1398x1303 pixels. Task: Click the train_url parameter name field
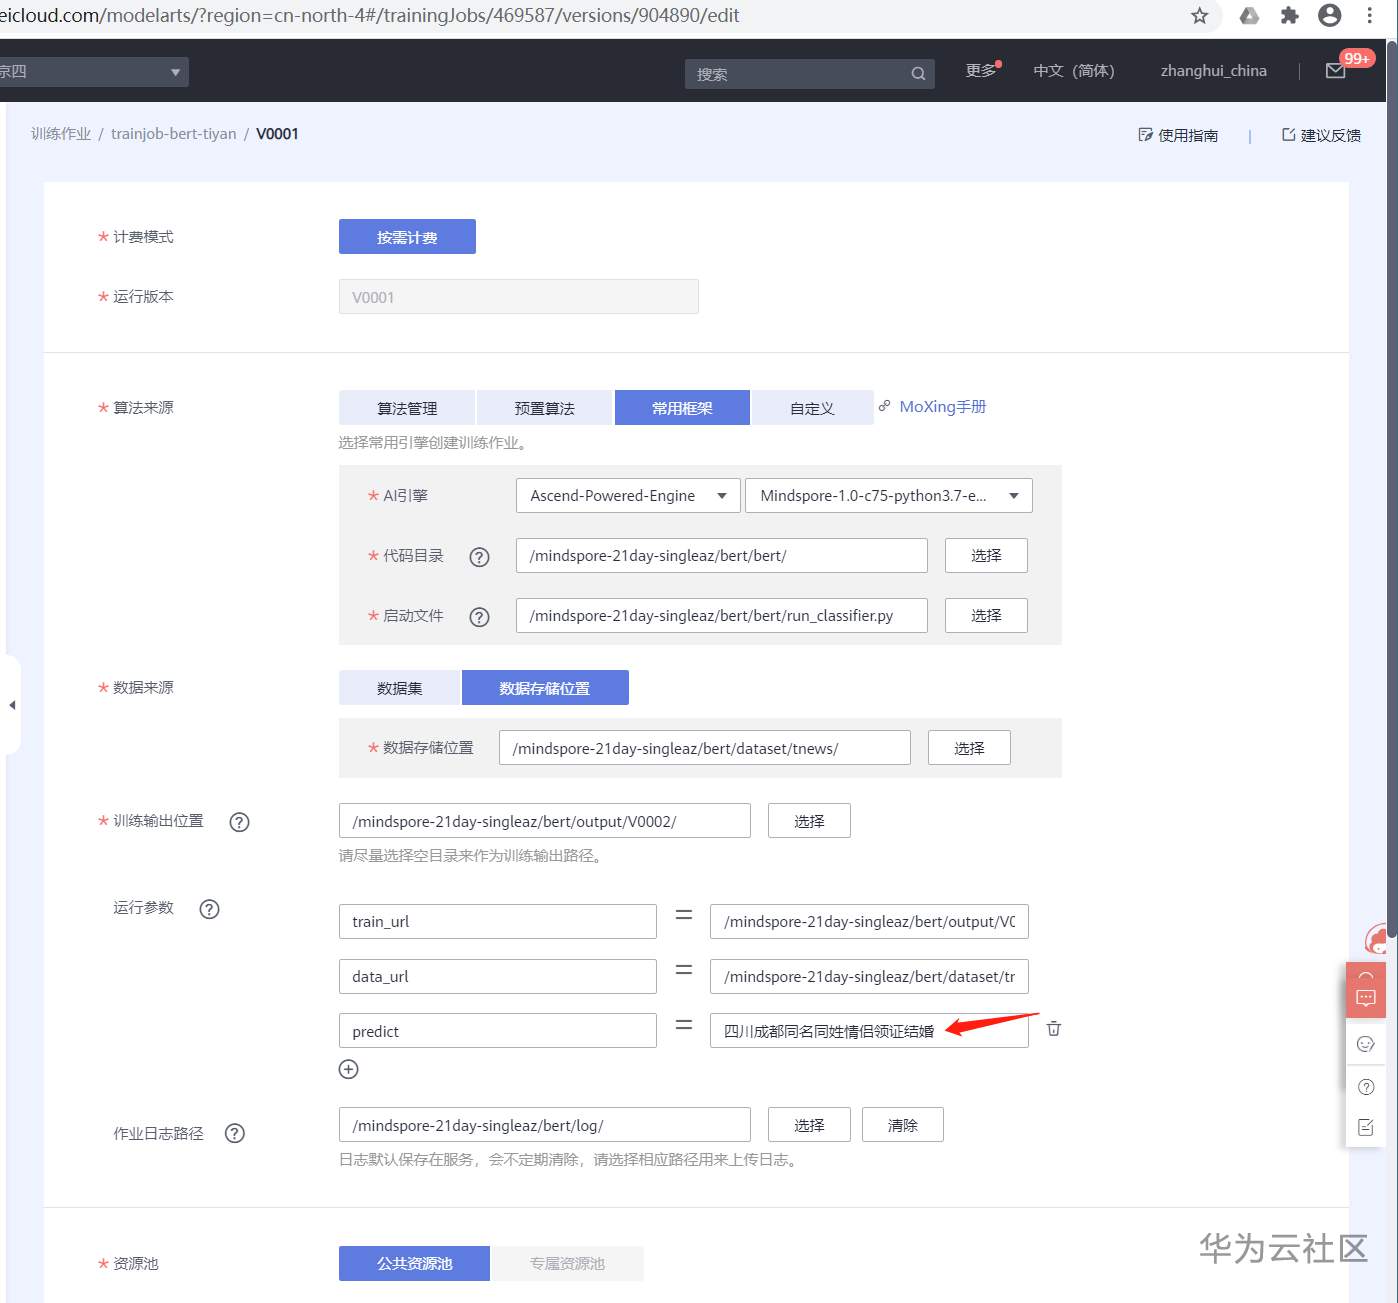[498, 922]
